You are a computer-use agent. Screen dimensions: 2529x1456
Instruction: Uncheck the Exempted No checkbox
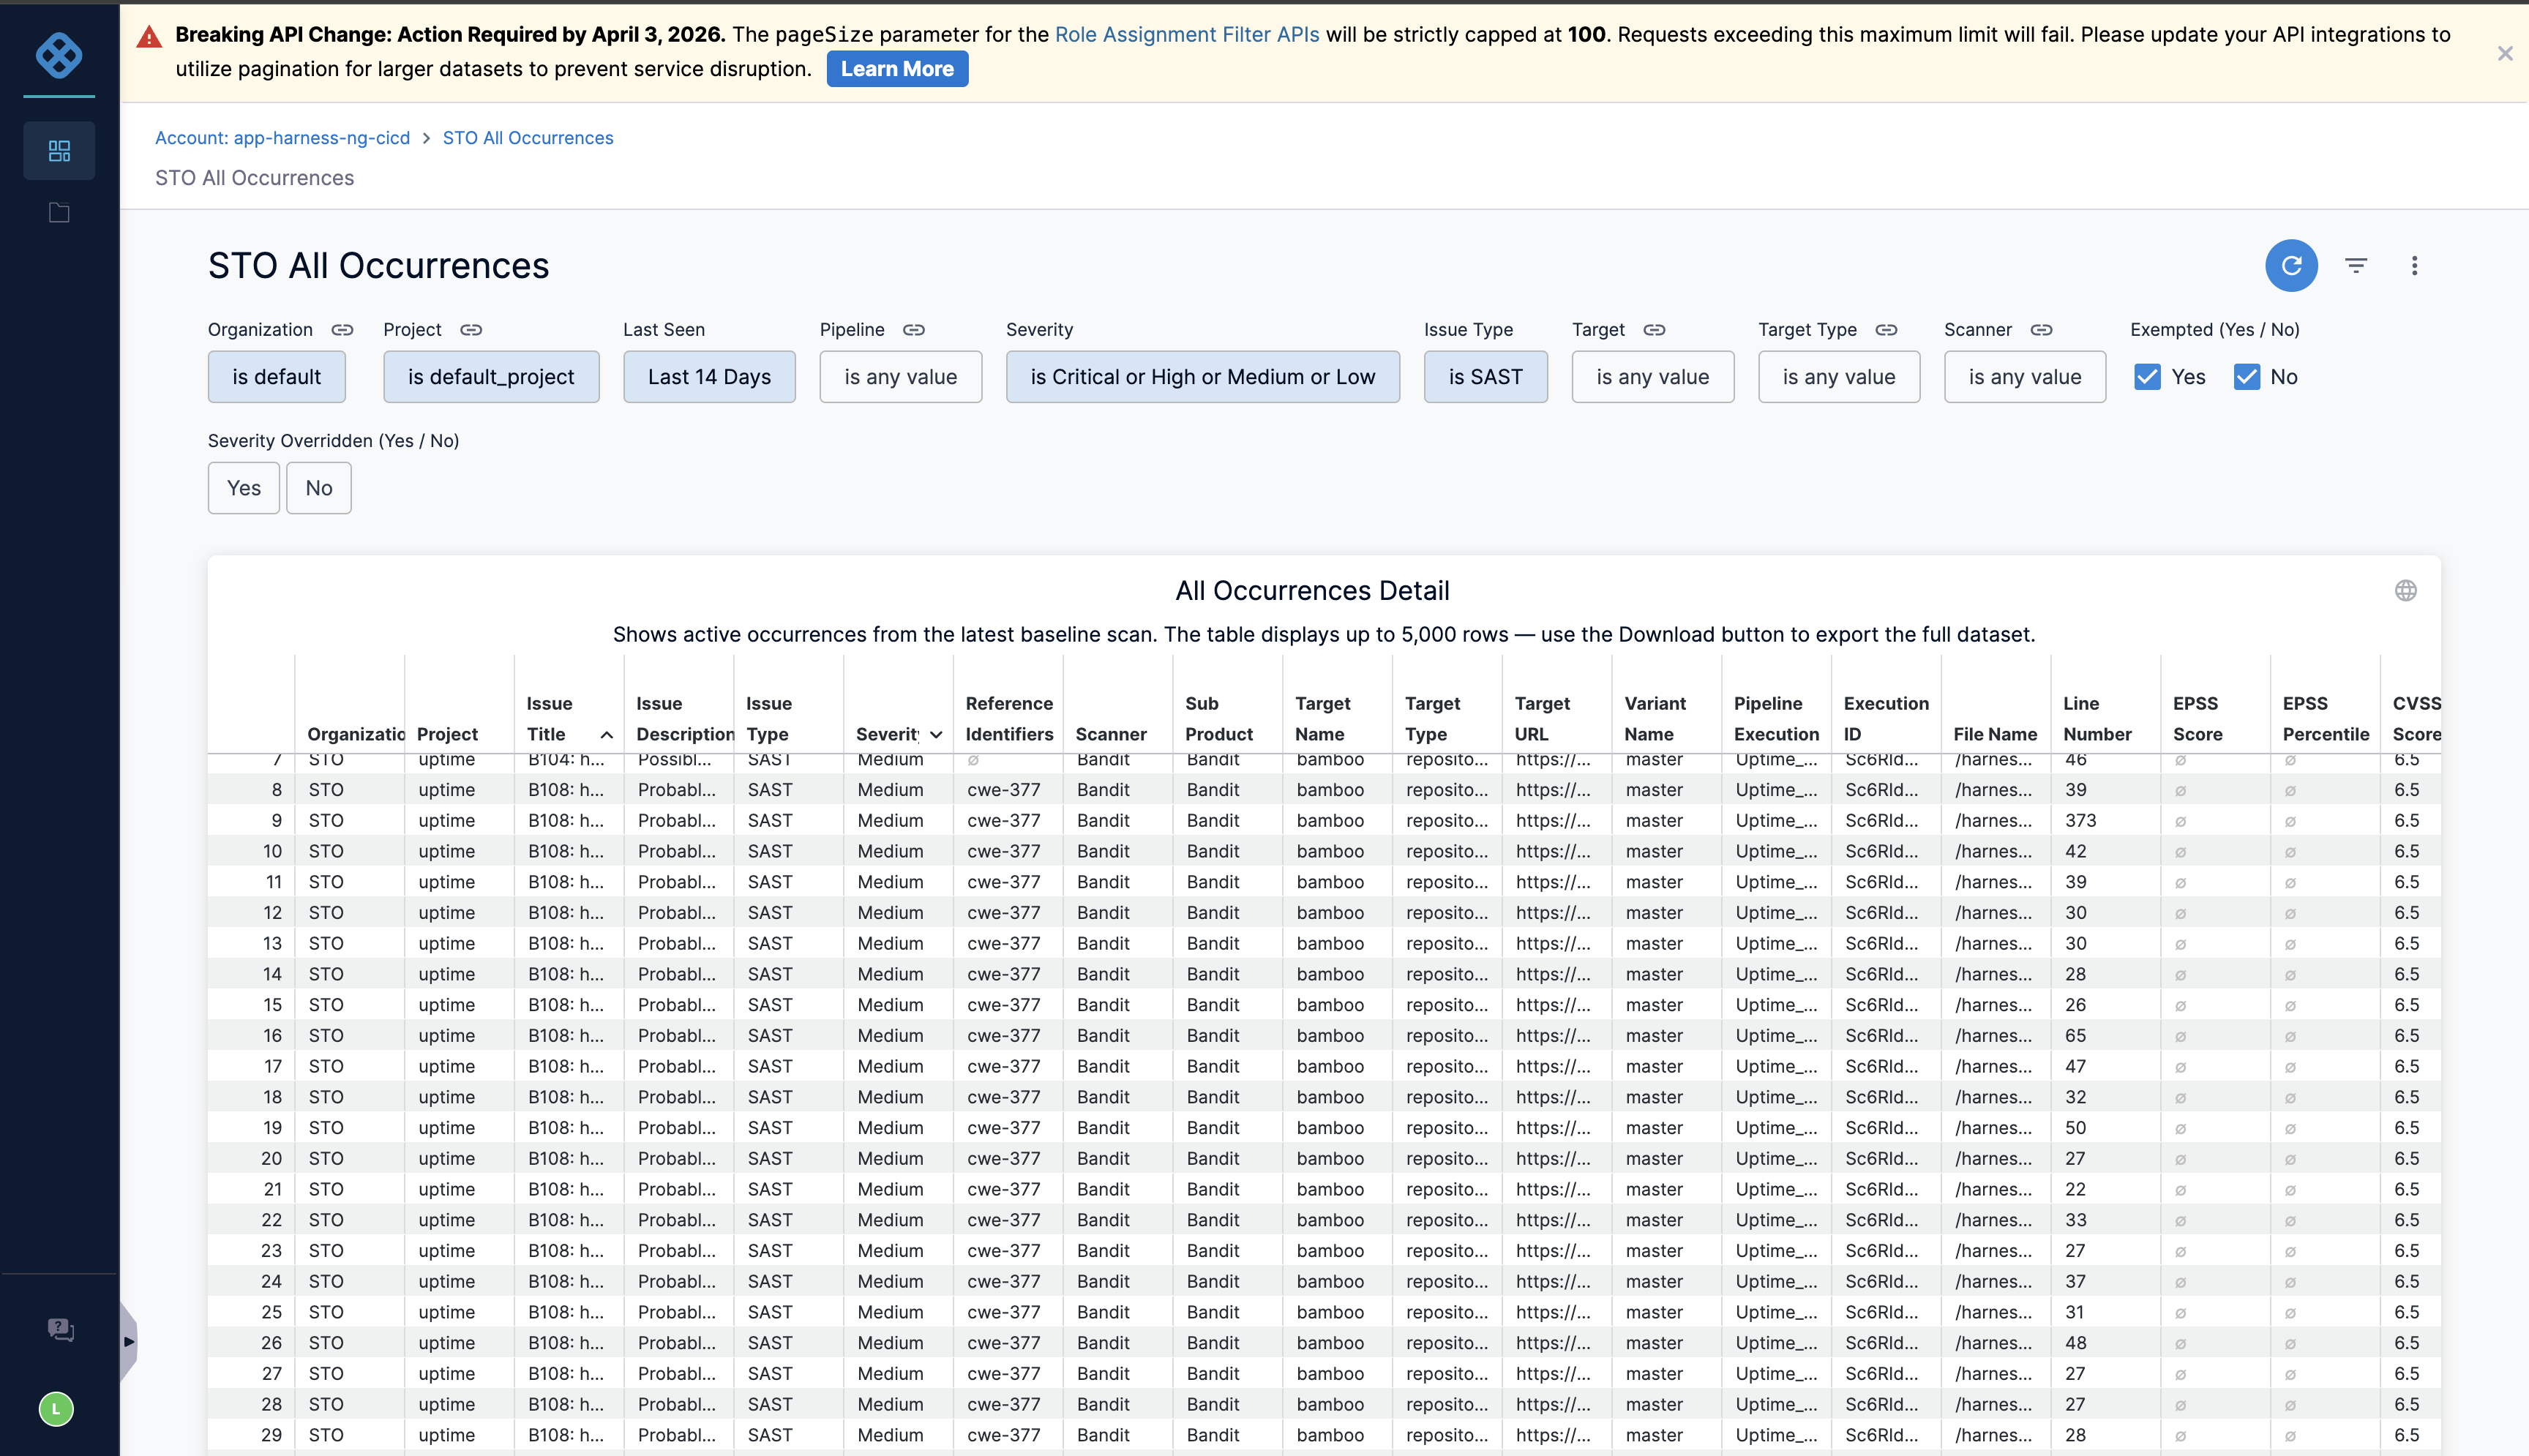click(x=2246, y=377)
